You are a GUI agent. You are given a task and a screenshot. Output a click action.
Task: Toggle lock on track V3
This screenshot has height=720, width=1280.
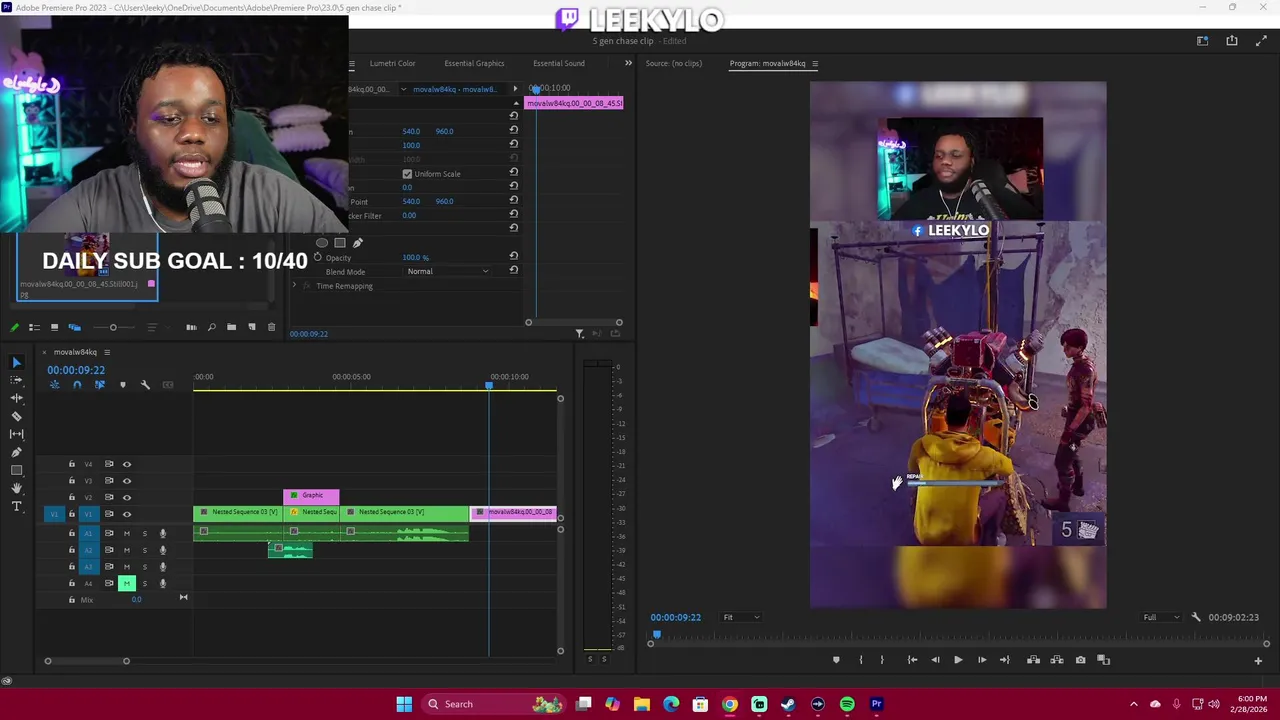[x=71, y=481]
